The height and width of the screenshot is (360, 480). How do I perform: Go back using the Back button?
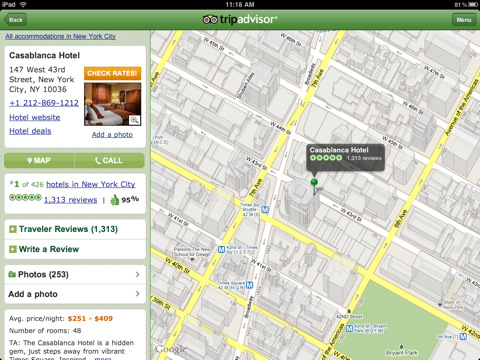coord(15,20)
